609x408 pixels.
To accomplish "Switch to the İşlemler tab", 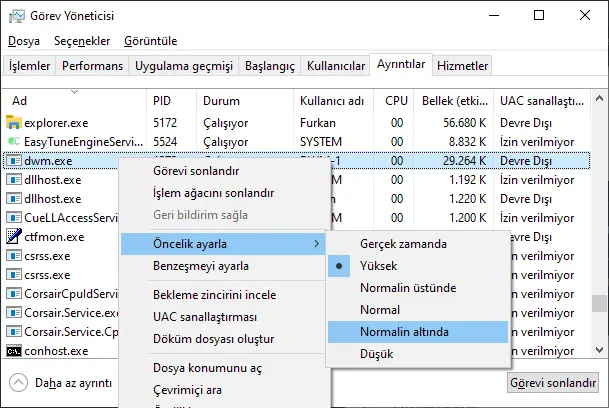I will [30, 66].
